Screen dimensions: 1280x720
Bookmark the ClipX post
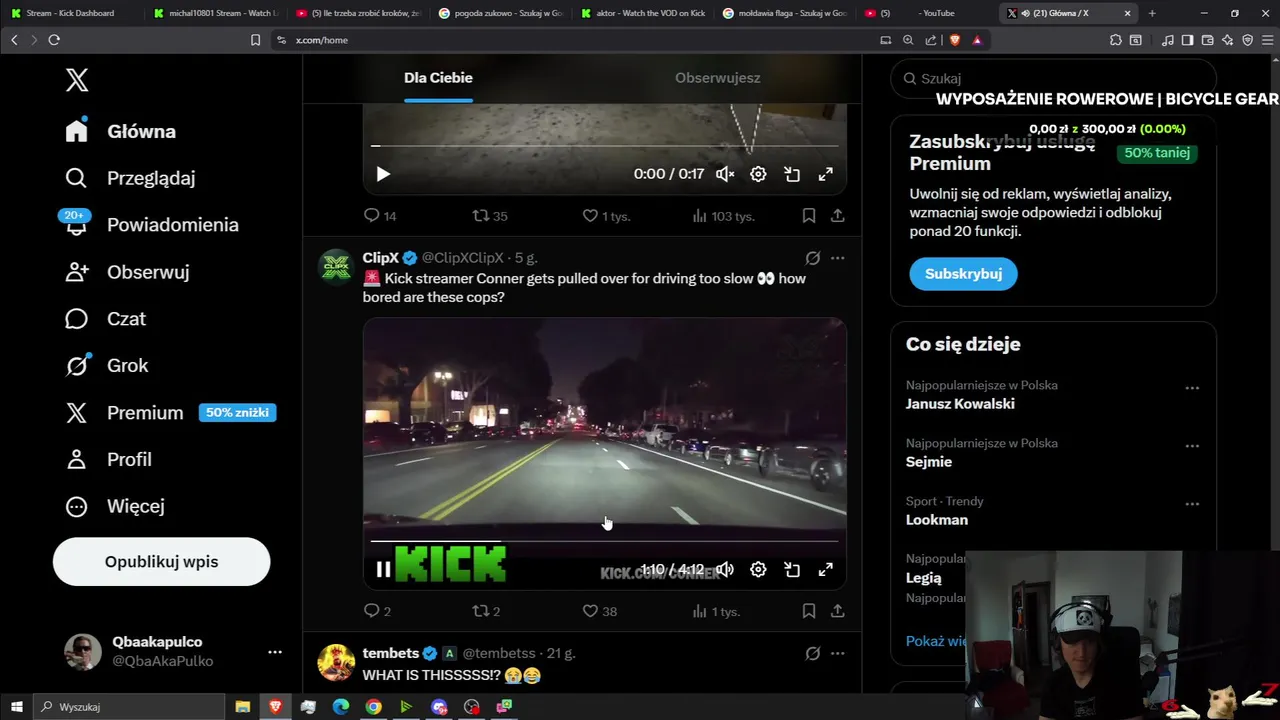point(809,611)
